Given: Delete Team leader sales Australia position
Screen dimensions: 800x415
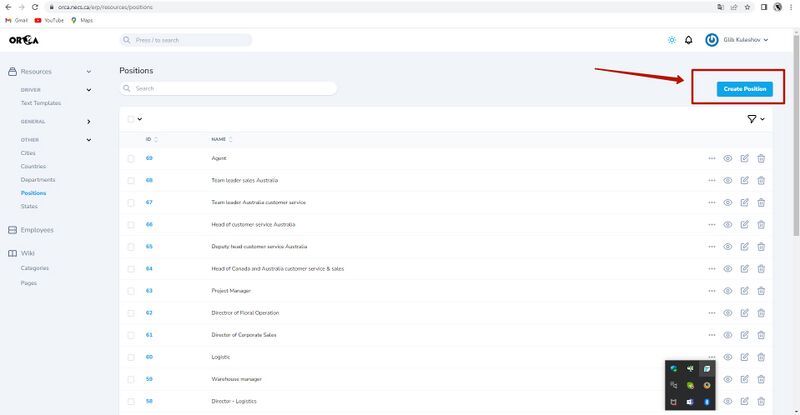Looking at the screenshot, I should point(761,180).
